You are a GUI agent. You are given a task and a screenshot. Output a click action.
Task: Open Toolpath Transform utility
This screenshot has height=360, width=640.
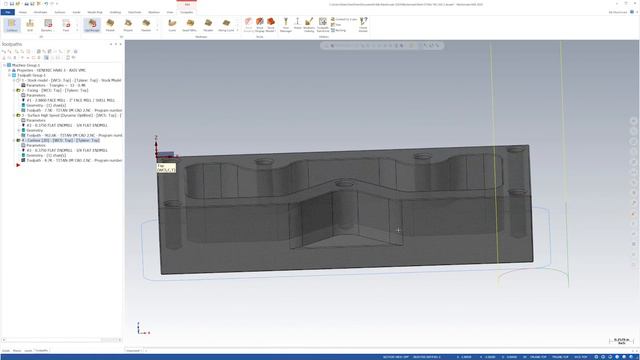pyautogui.click(x=323, y=25)
